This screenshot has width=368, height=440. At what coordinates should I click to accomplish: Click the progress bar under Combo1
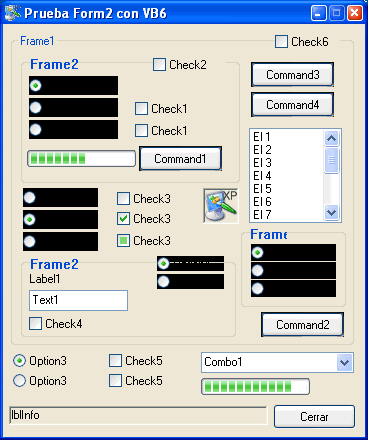pos(256,387)
